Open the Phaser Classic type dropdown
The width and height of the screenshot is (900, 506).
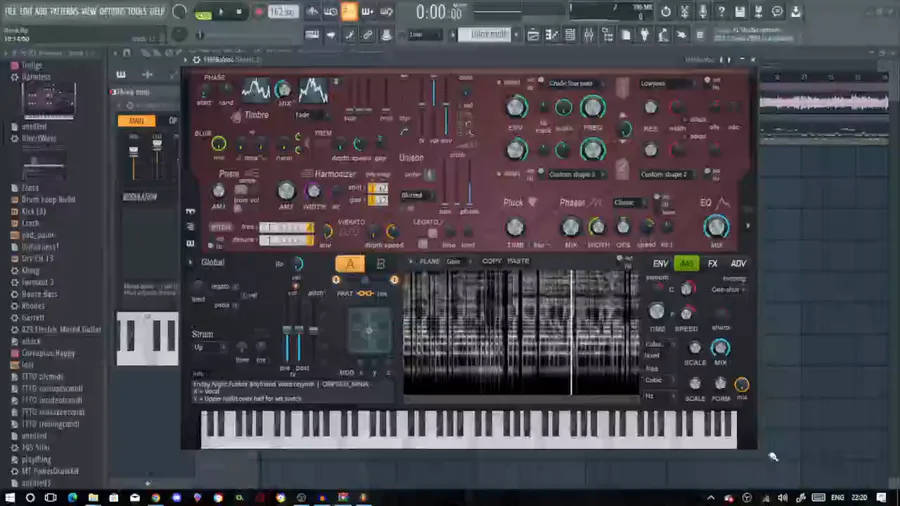(629, 203)
